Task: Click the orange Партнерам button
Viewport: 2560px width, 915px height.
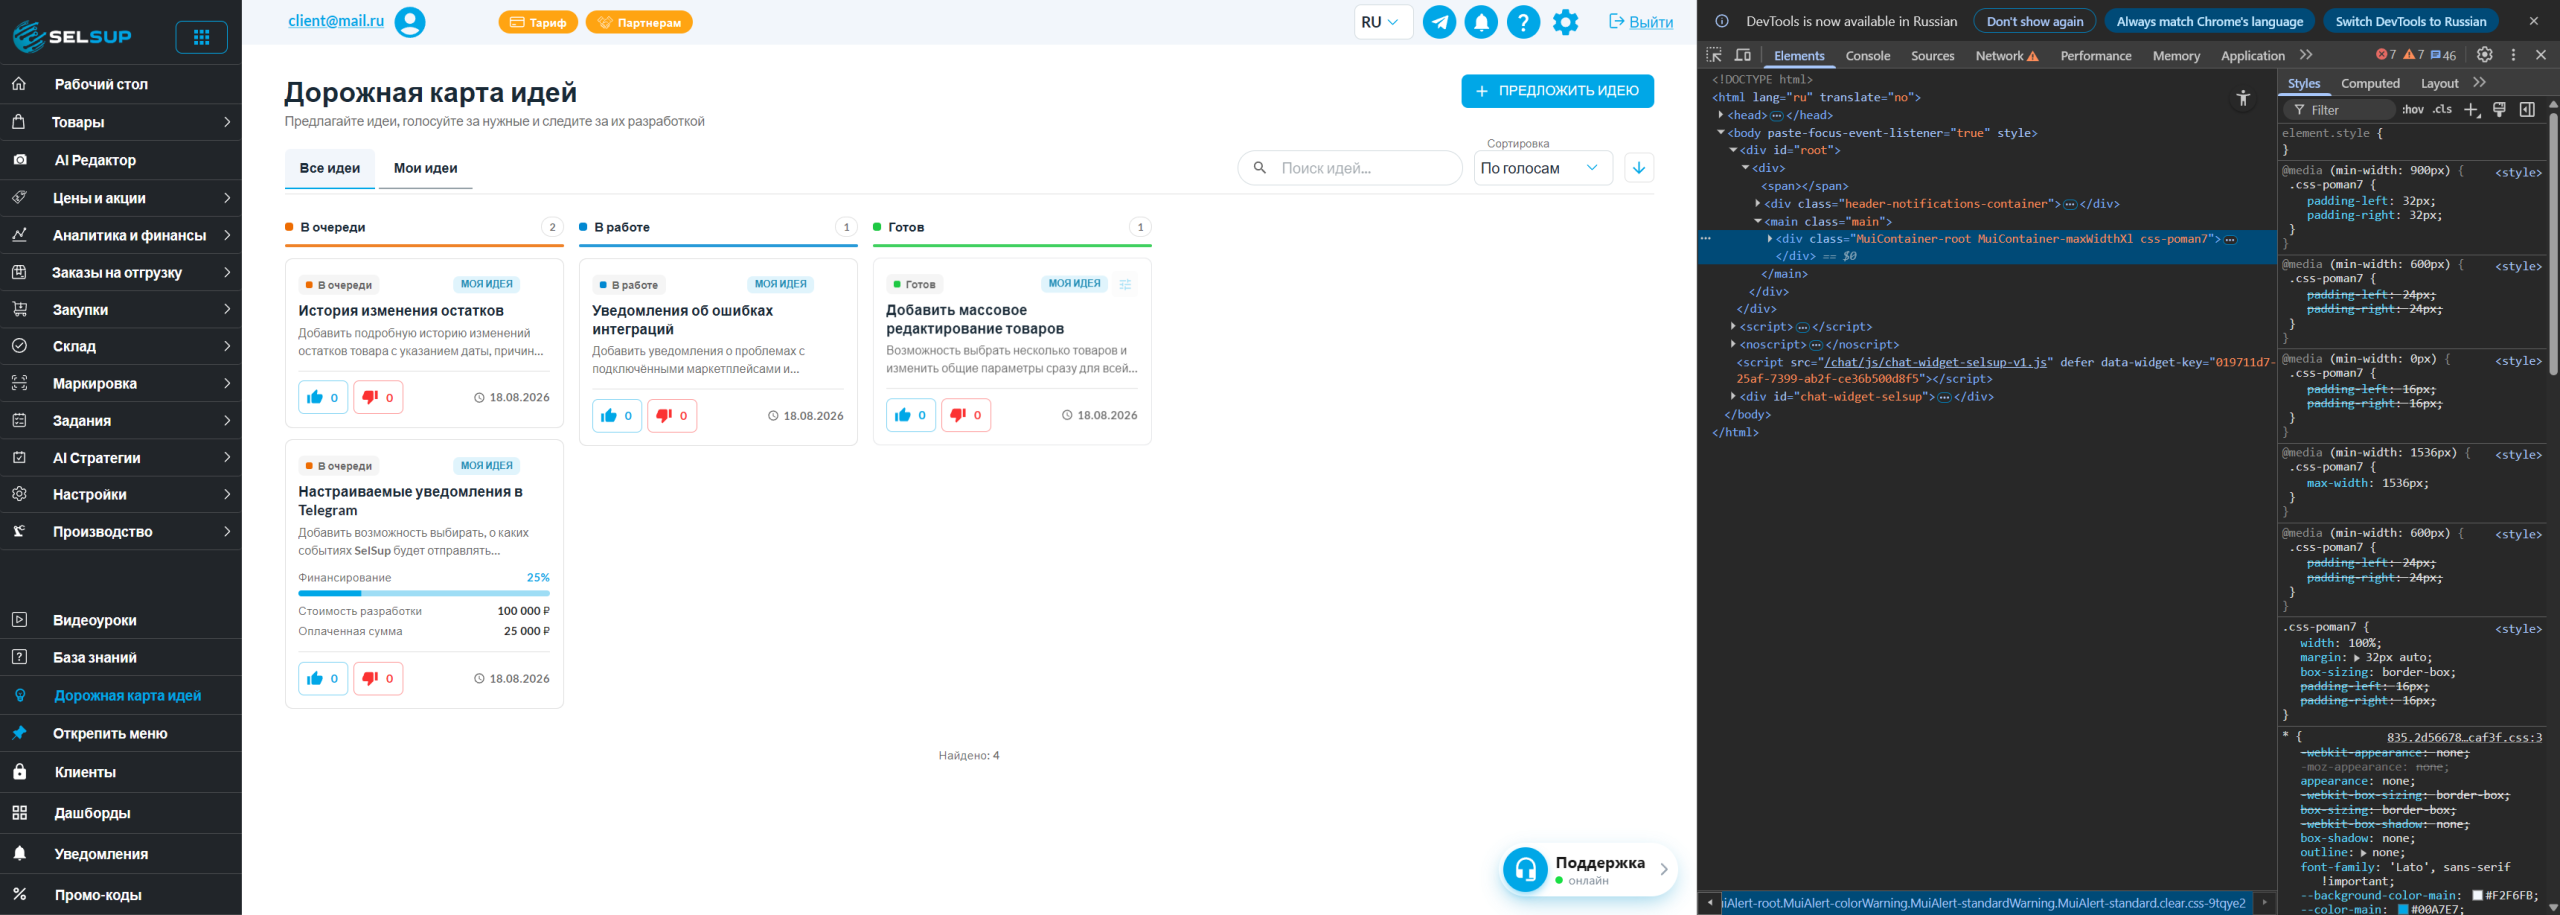Action: pyautogui.click(x=639, y=22)
